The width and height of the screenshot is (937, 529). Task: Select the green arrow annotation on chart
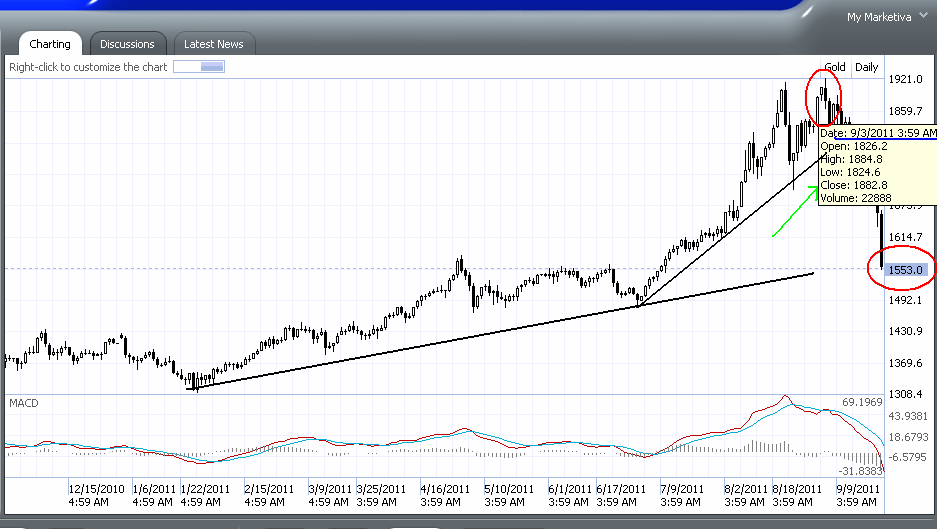[x=795, y=211]
